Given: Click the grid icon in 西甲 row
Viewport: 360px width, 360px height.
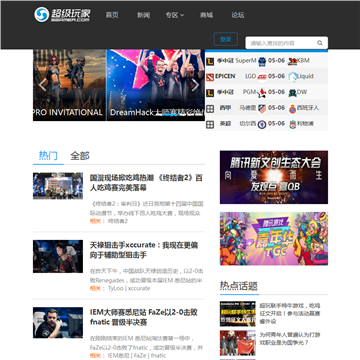Looking at the screenshot, I should [210, 108].
